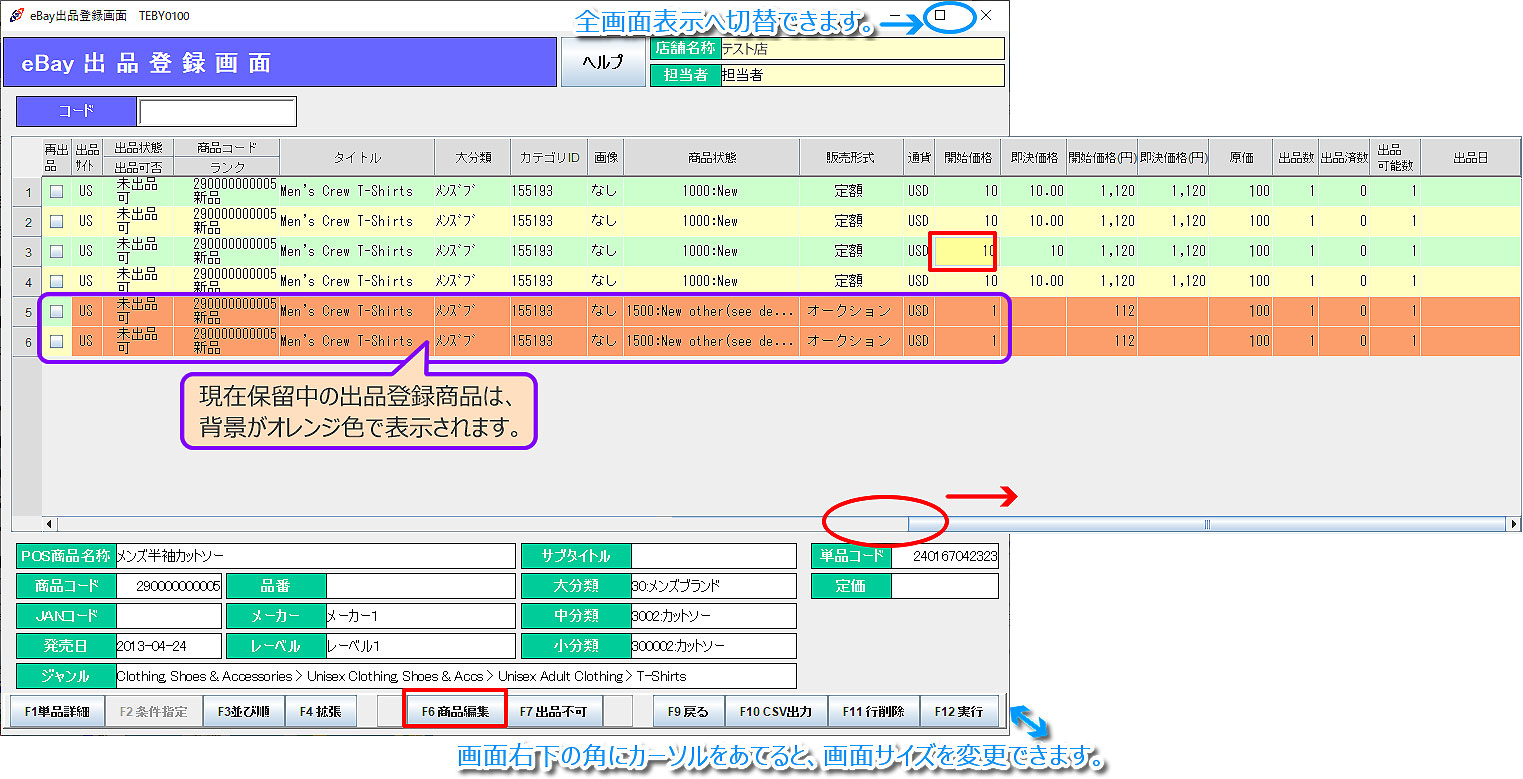Tick the relist checkbox in row 1
This screenshot has width=1523, height=779.
click(x=57, y=191)
